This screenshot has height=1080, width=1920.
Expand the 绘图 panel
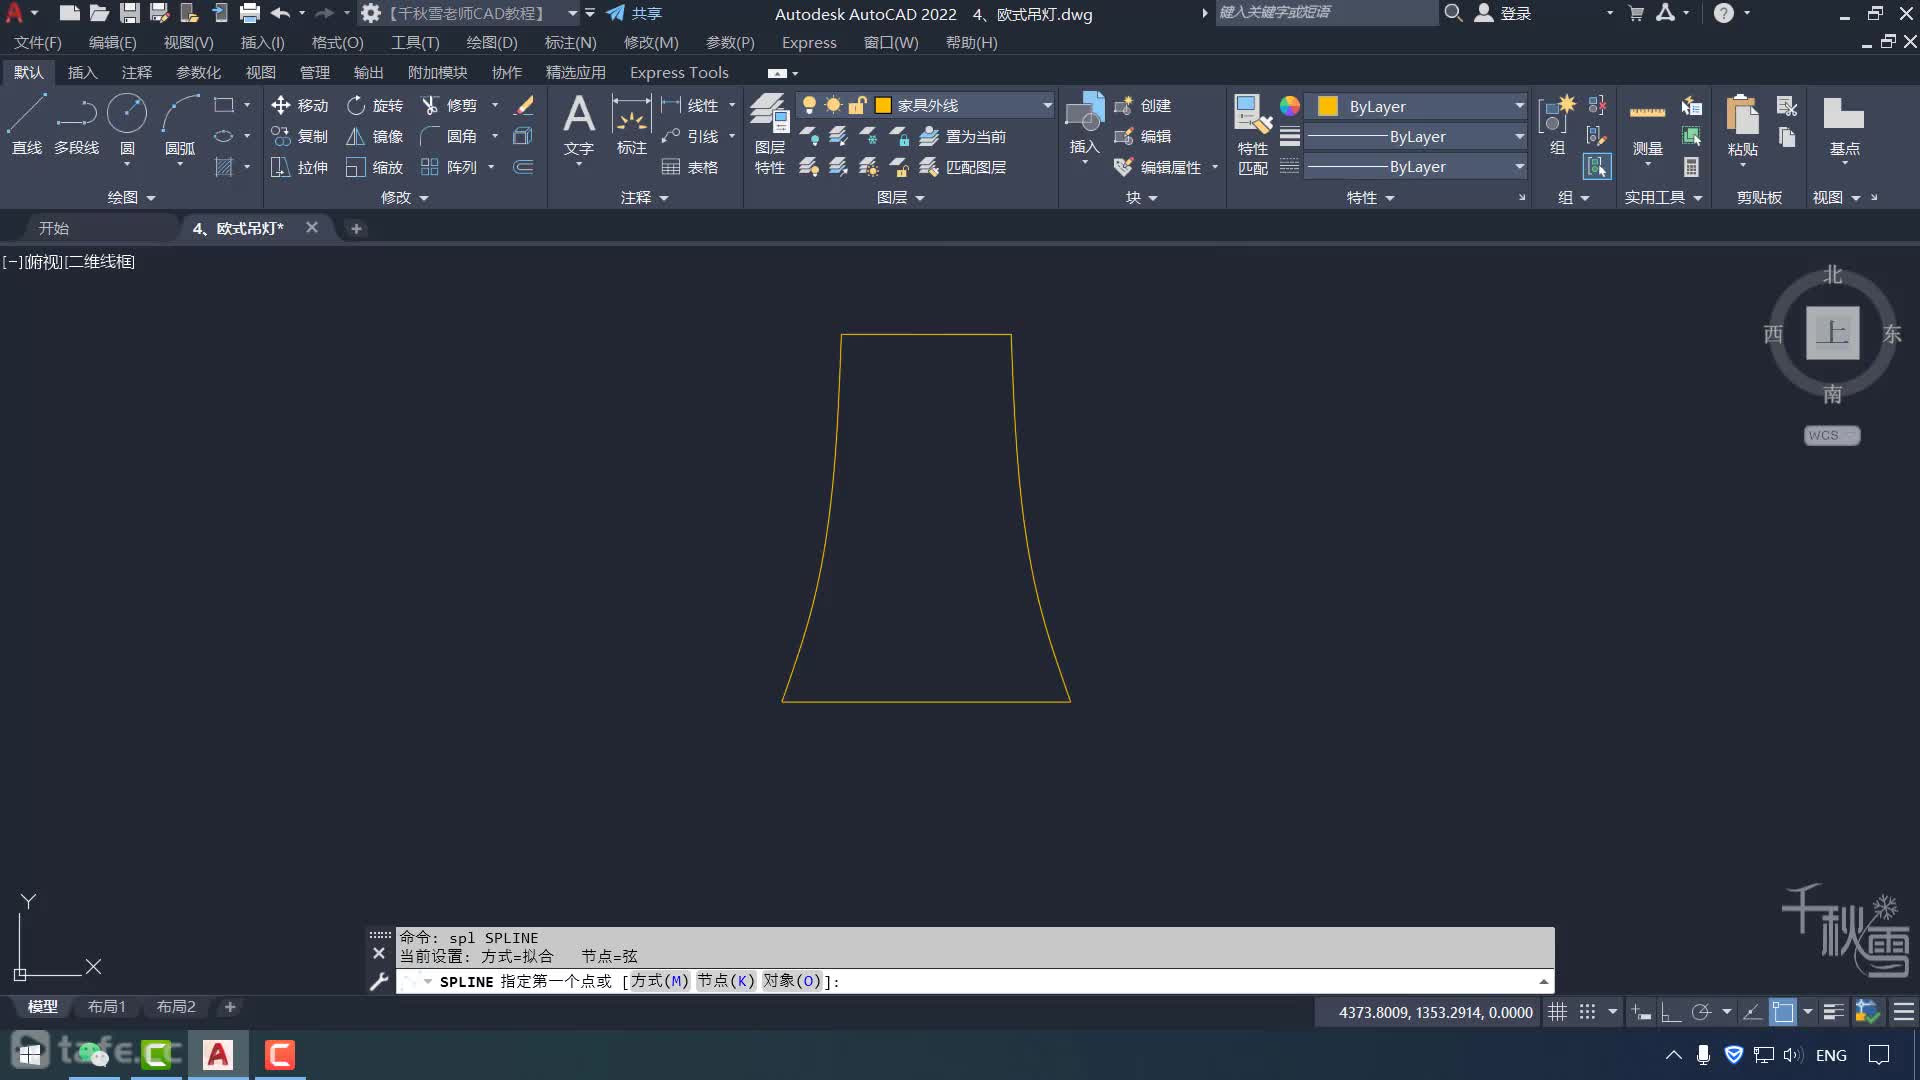point(131,197)
